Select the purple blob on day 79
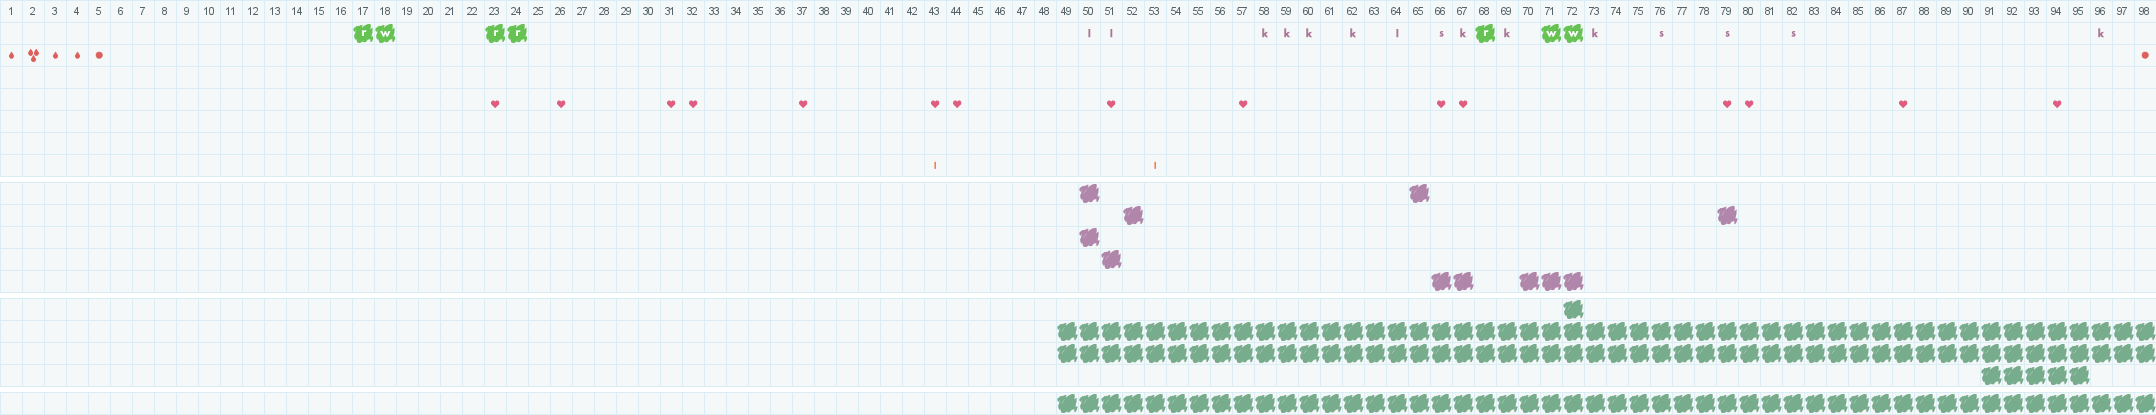This screenshot has width=2156, height=415. [x=1727, y=215]
